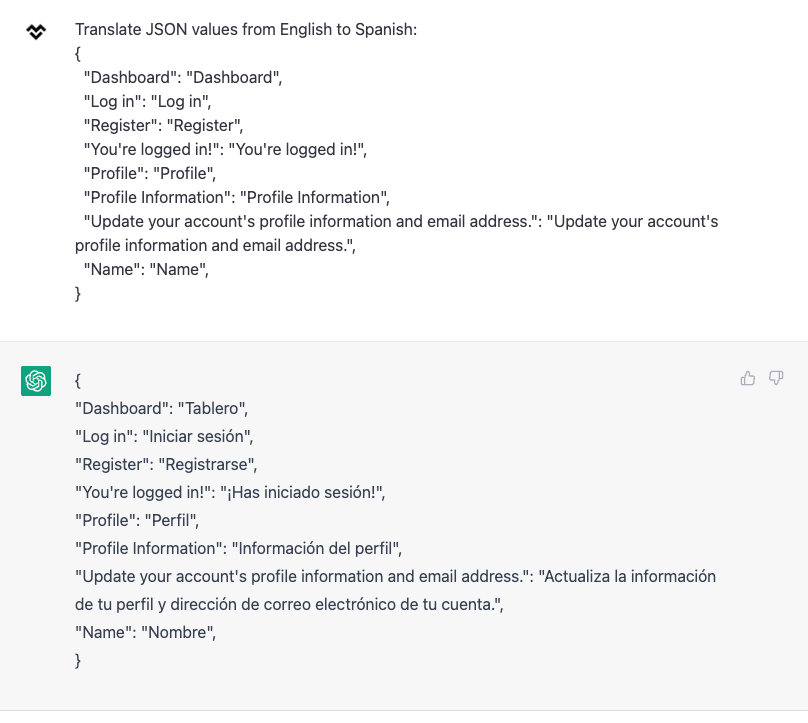Screen dimensions: 808x723
Task: Click the translated line containing "Nombre"
Action: [x=145, y=632]
